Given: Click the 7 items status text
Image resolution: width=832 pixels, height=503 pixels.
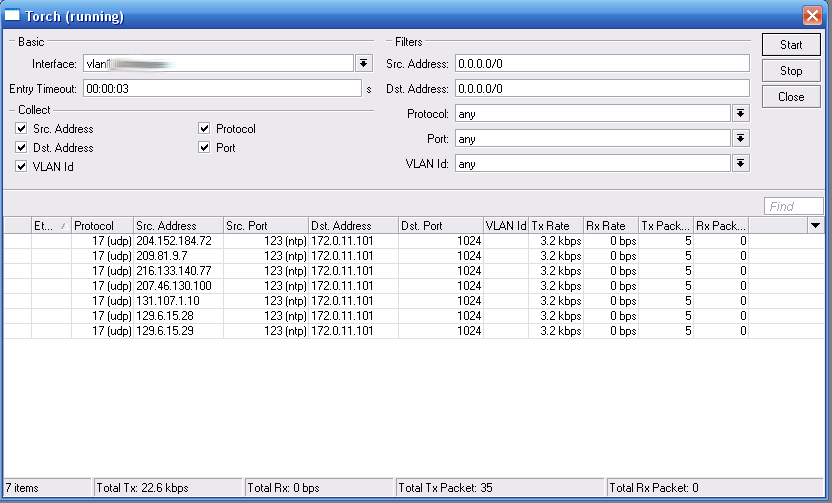Looking at the screenshot, I should click(x=22, y=488).
